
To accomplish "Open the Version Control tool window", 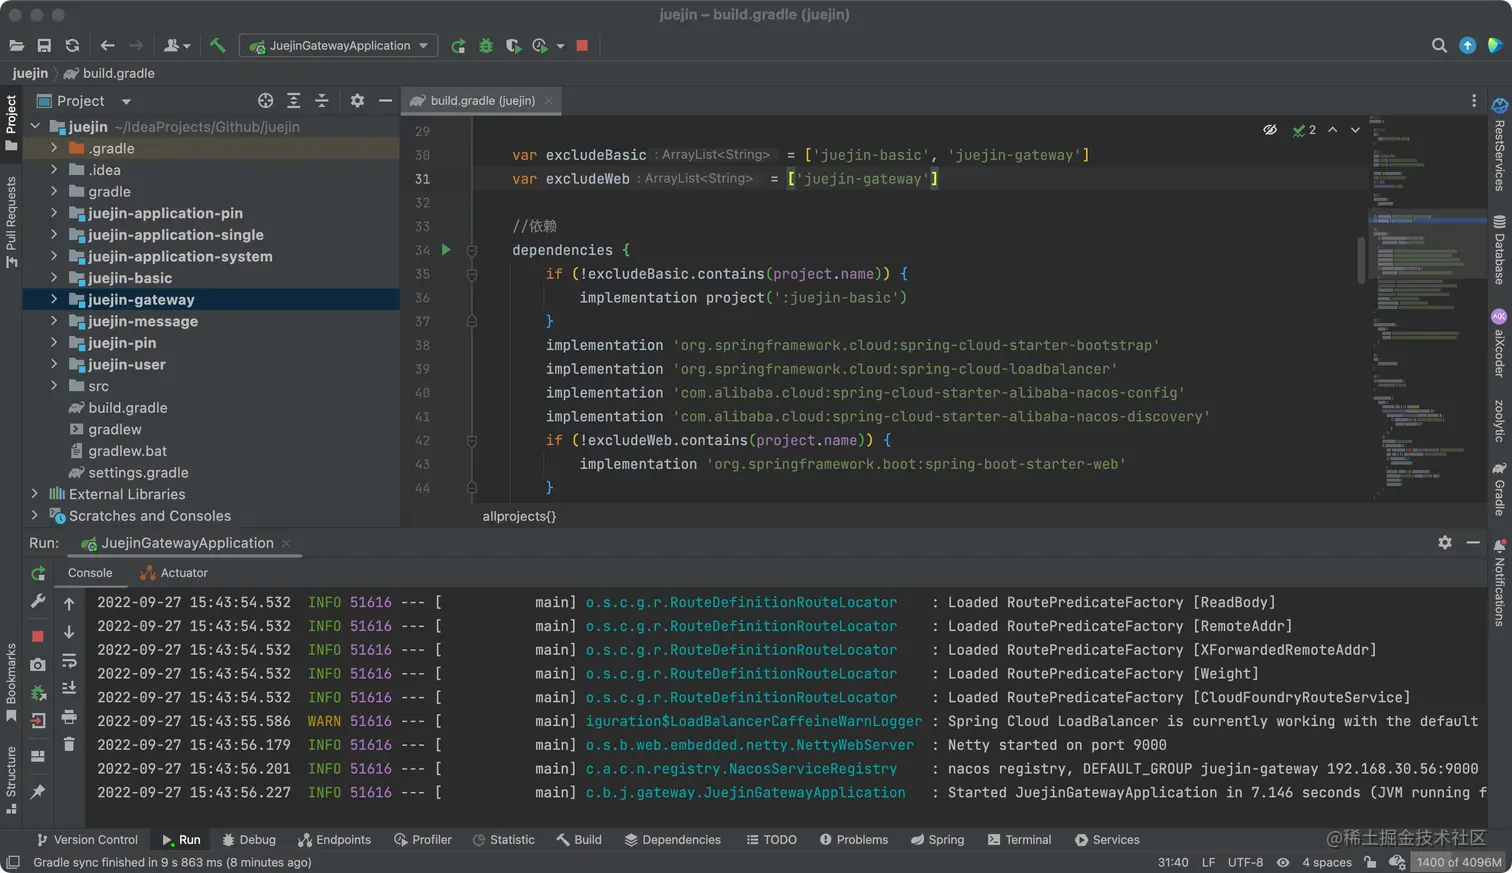I will [x=87, y=840].
